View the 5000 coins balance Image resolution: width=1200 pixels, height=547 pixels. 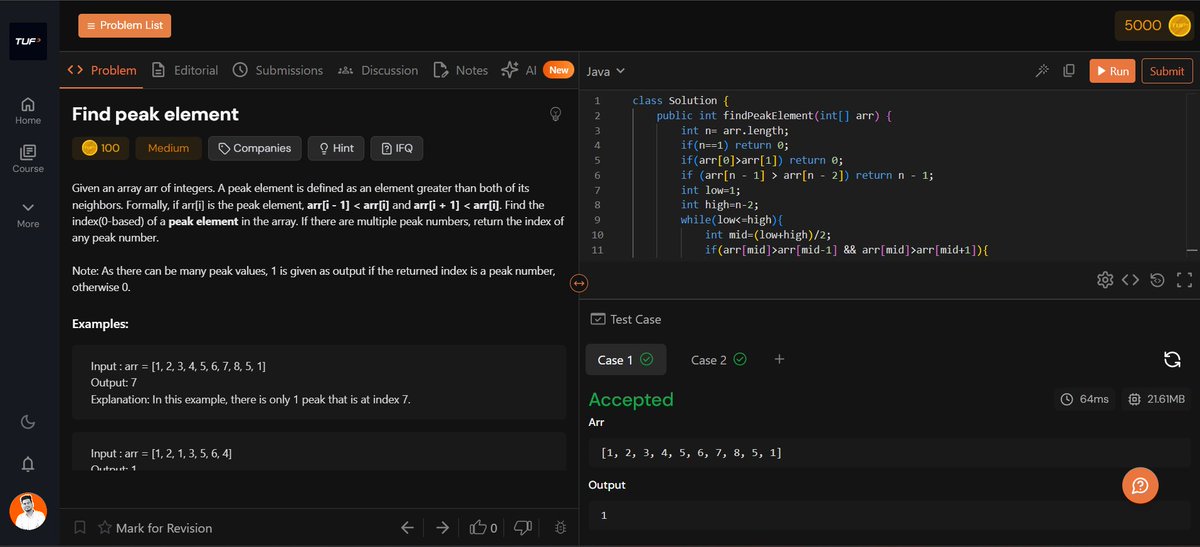1154,25
